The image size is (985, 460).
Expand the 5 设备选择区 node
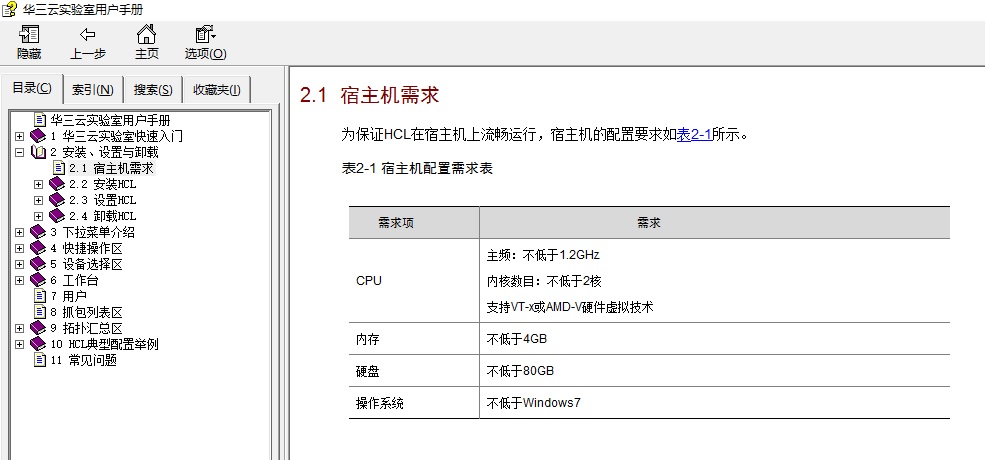[19, 264]
